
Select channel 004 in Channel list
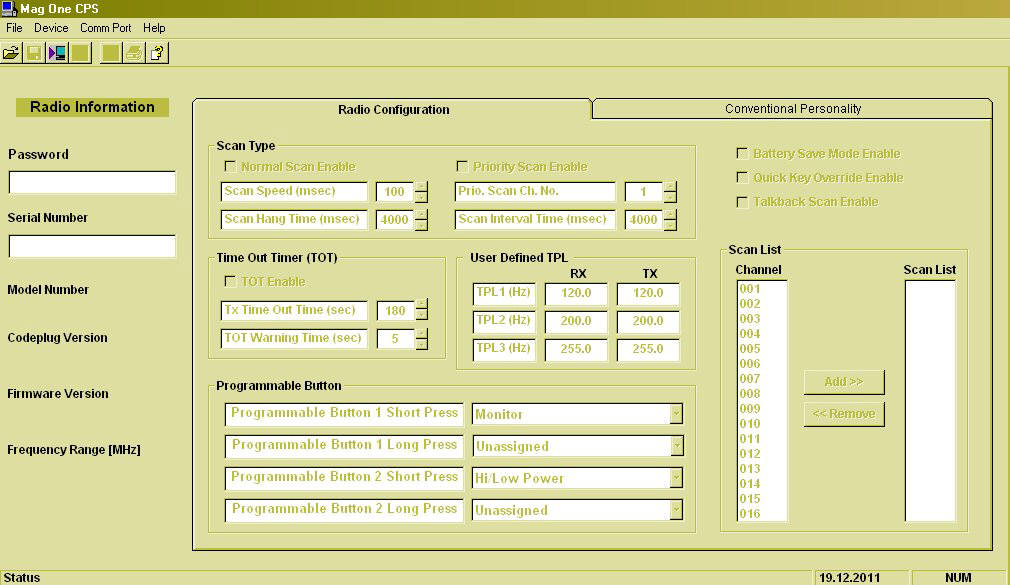coord(750,334)
